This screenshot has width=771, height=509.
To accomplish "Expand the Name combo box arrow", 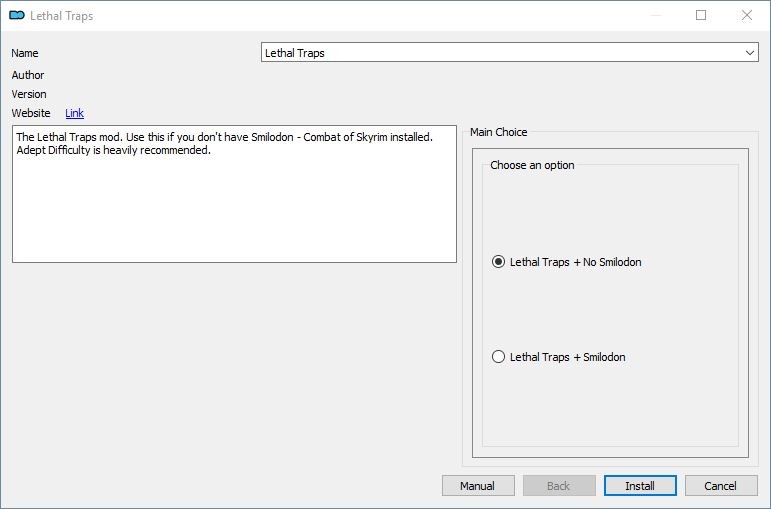I will (x=749, y=53).
